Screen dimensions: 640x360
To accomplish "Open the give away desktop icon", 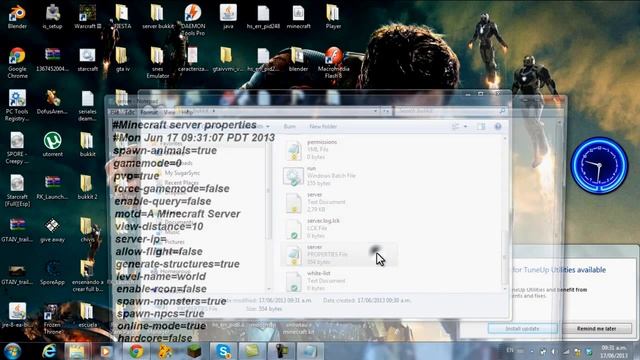I will click(x=52, y=230).
